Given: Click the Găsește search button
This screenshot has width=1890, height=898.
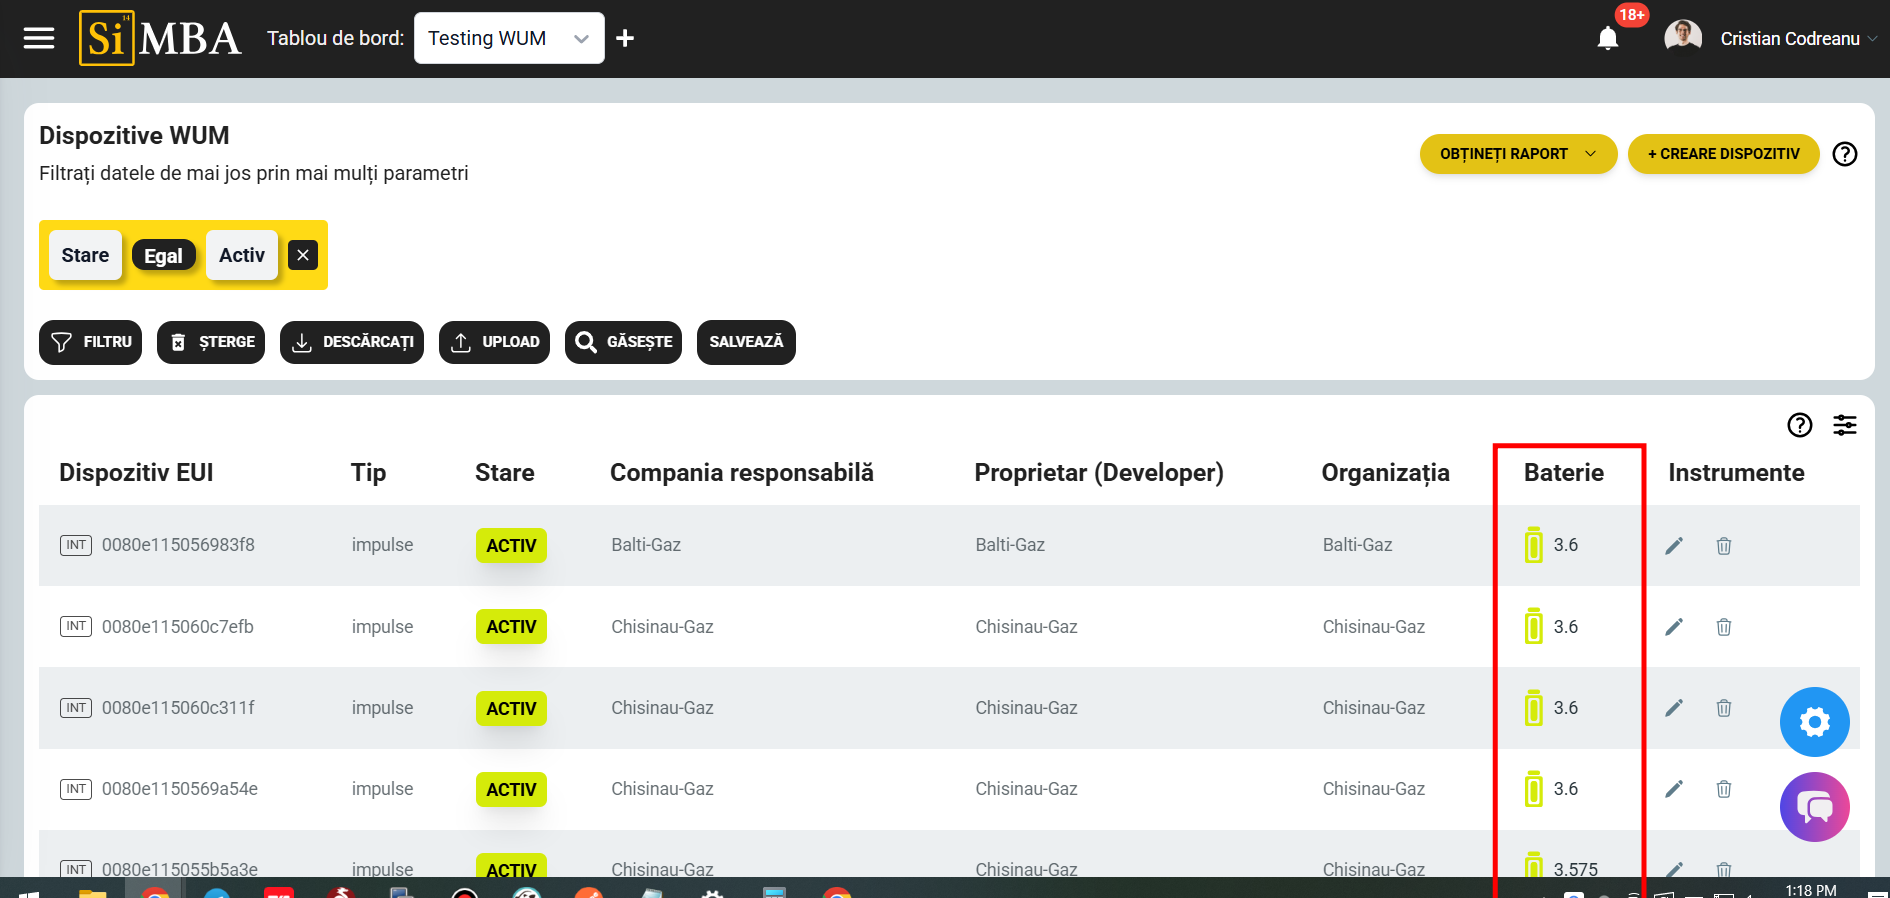Looking at the screenshot, I should [x=623, y=342].
